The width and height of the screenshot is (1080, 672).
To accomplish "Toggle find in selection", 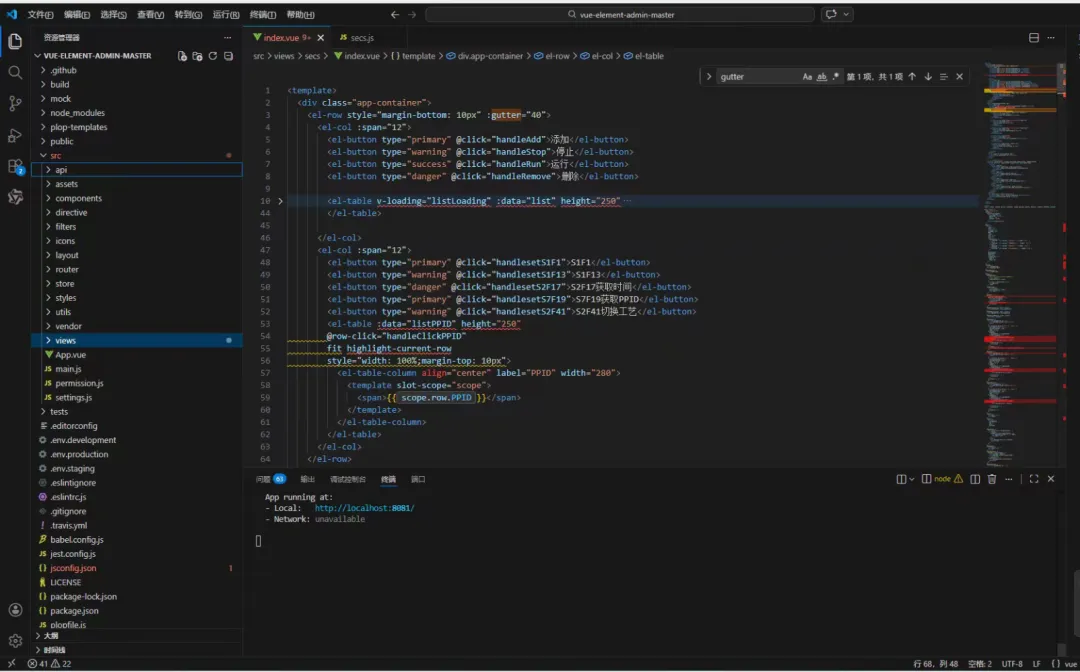I will (944, 76).
